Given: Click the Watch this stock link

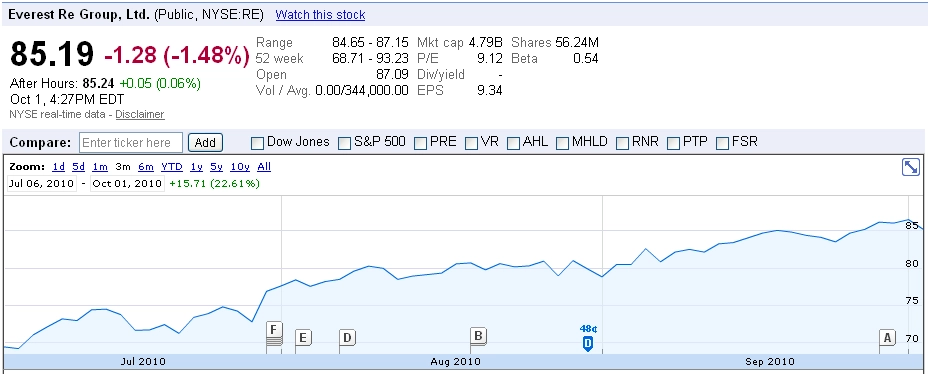Looking at the screenshot, I should (x=320, y=15).
